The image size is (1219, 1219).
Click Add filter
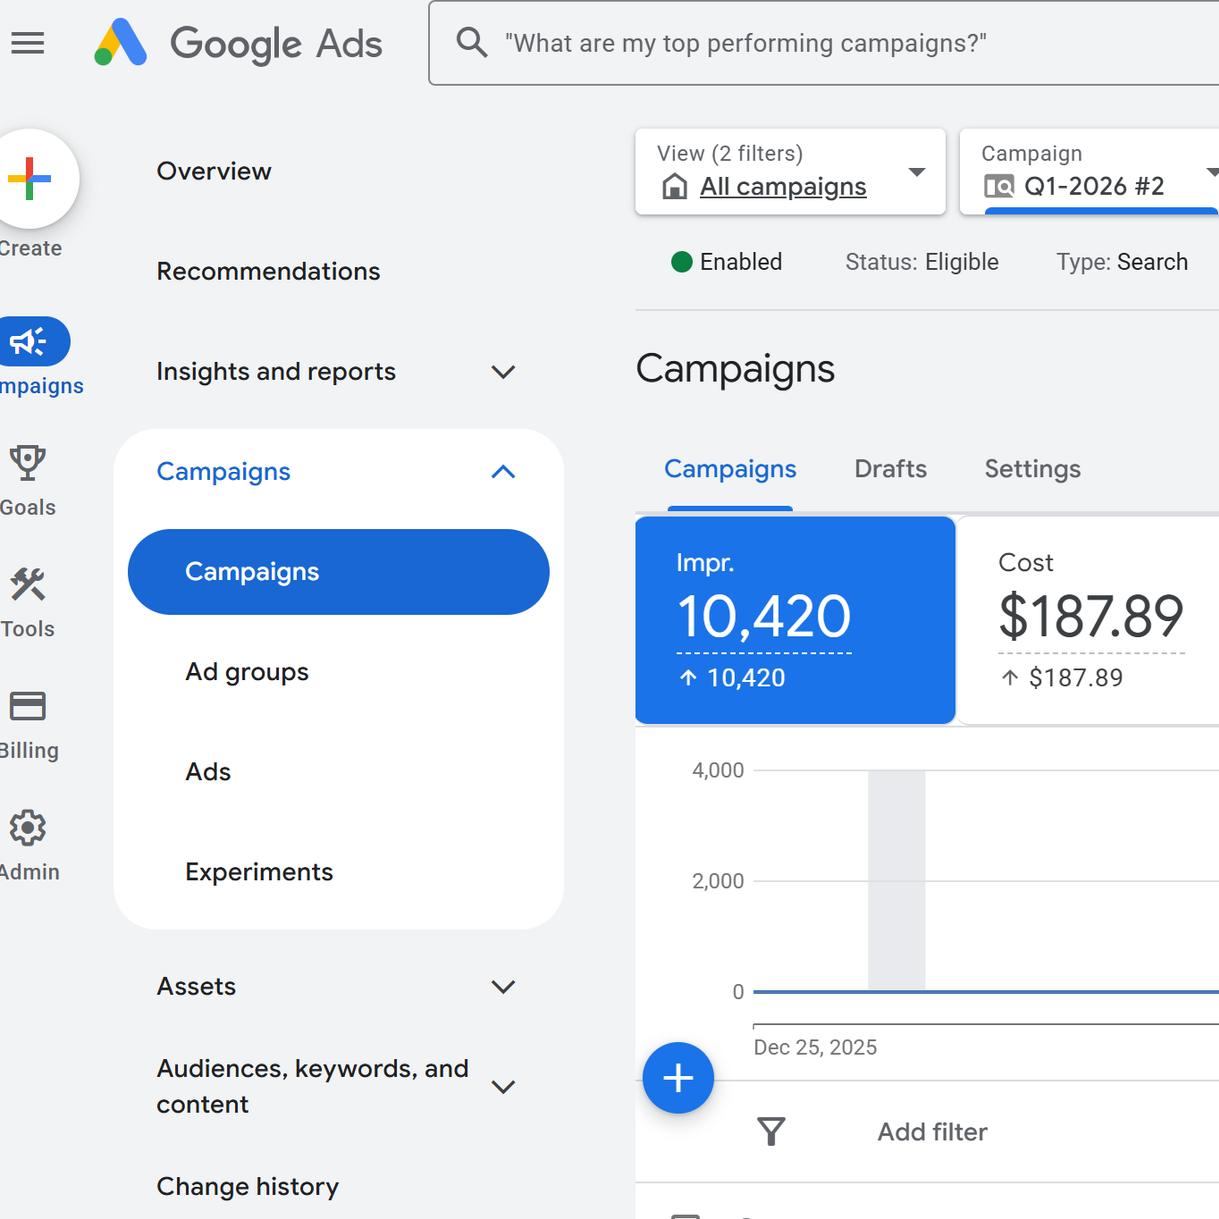pyautogui.click(x=932, y=1132)
